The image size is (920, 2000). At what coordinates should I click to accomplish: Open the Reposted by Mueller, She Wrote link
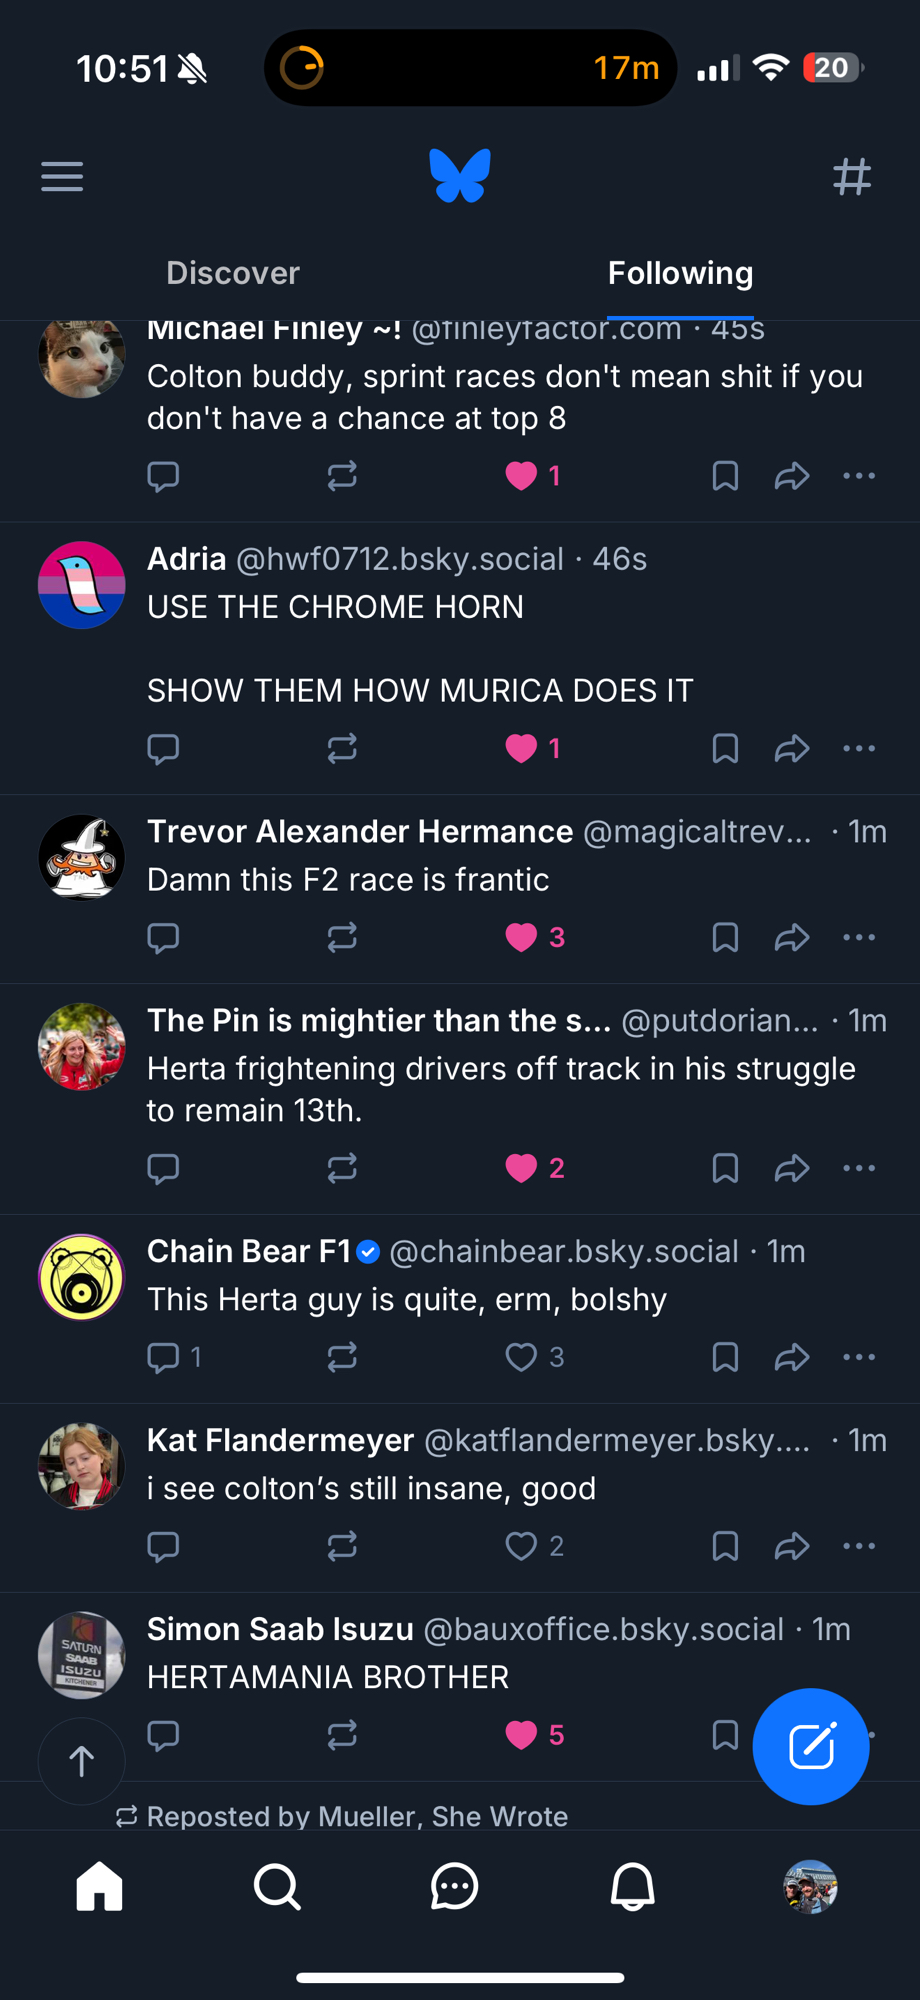coord(357,1816)
